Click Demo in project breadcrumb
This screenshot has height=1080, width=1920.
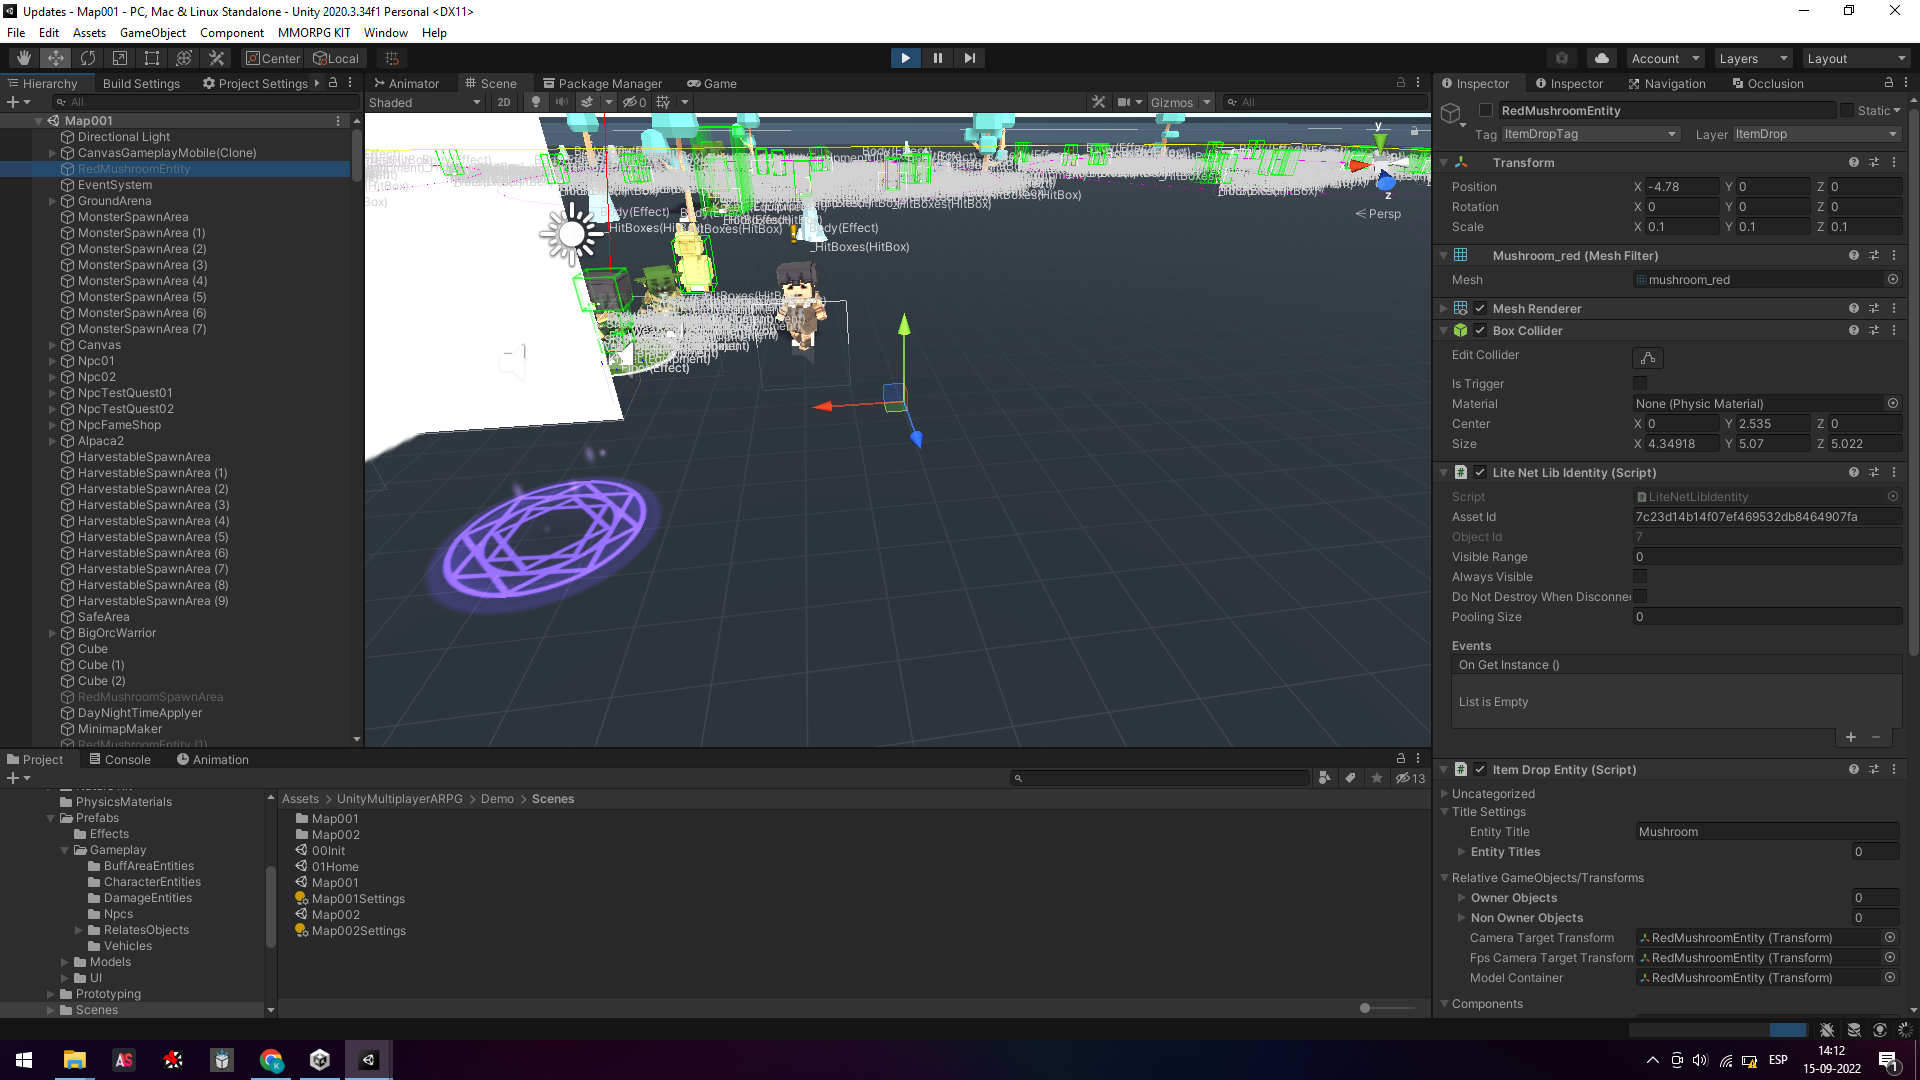497,799
